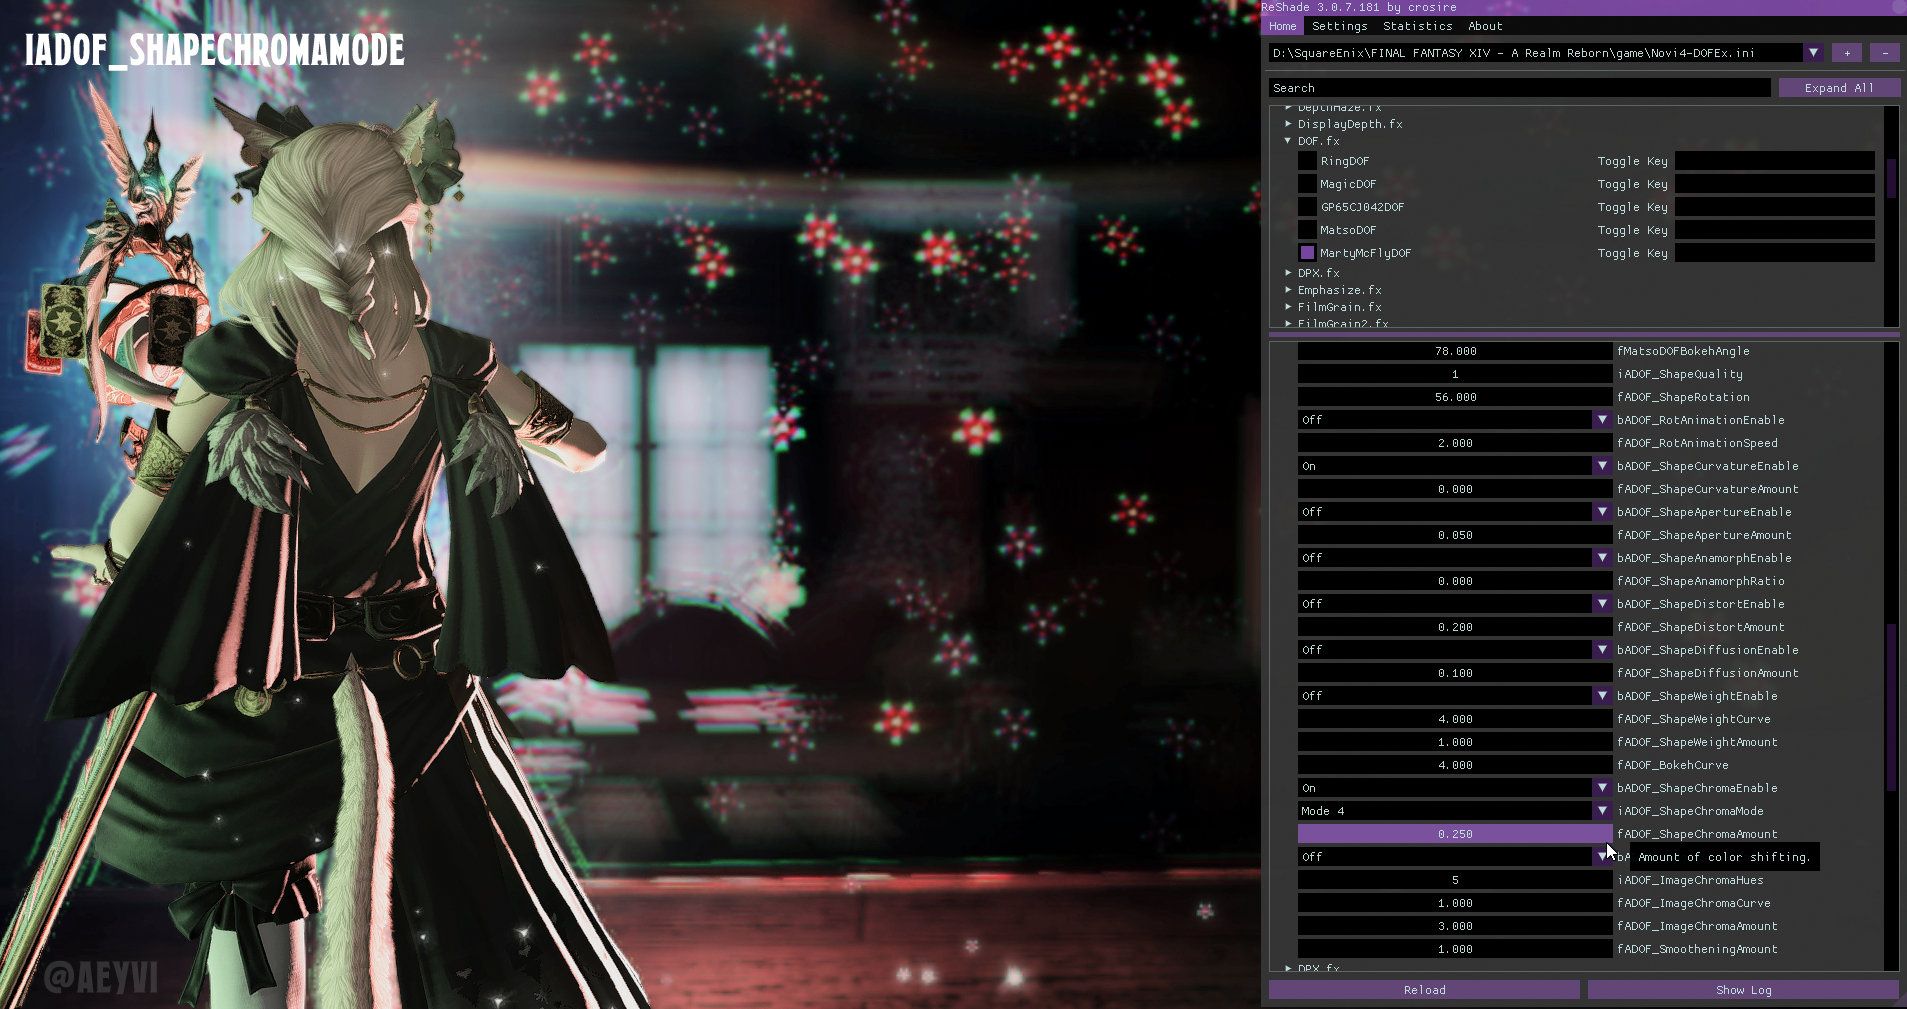The image size is (1907, 1009).
Task: Collapse the DOF.fx tree node
Action: pos(1288,141)
